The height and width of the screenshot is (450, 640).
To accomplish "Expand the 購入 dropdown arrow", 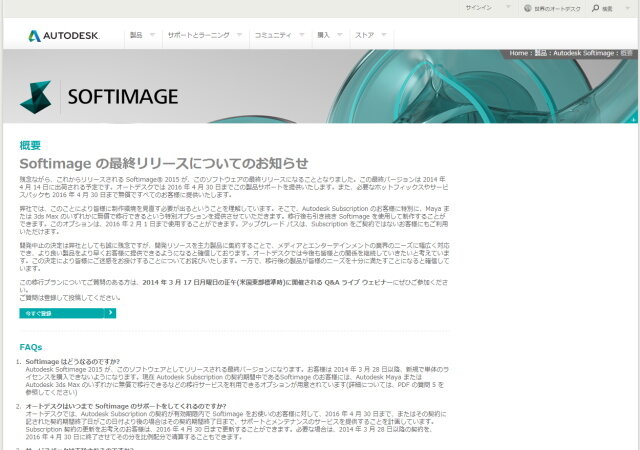I will (x=340, y=35).
